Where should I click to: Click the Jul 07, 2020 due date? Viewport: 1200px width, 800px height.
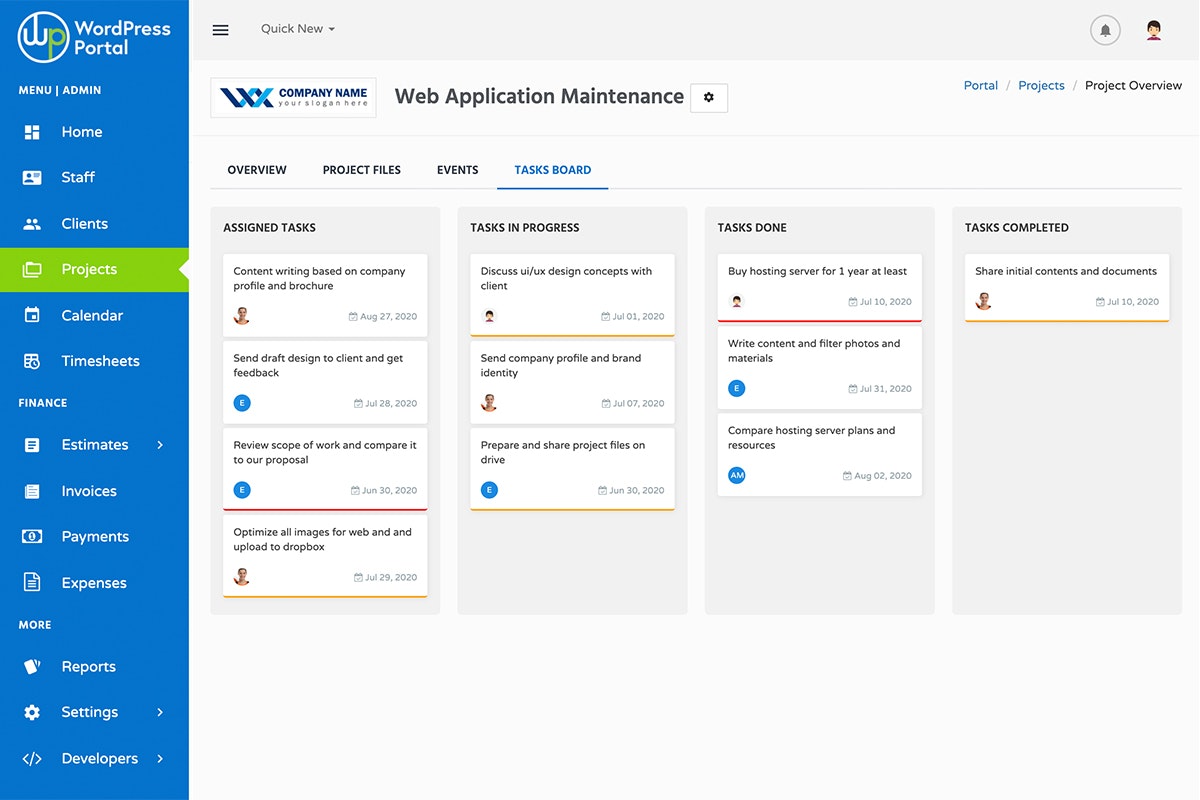point(632,404)
